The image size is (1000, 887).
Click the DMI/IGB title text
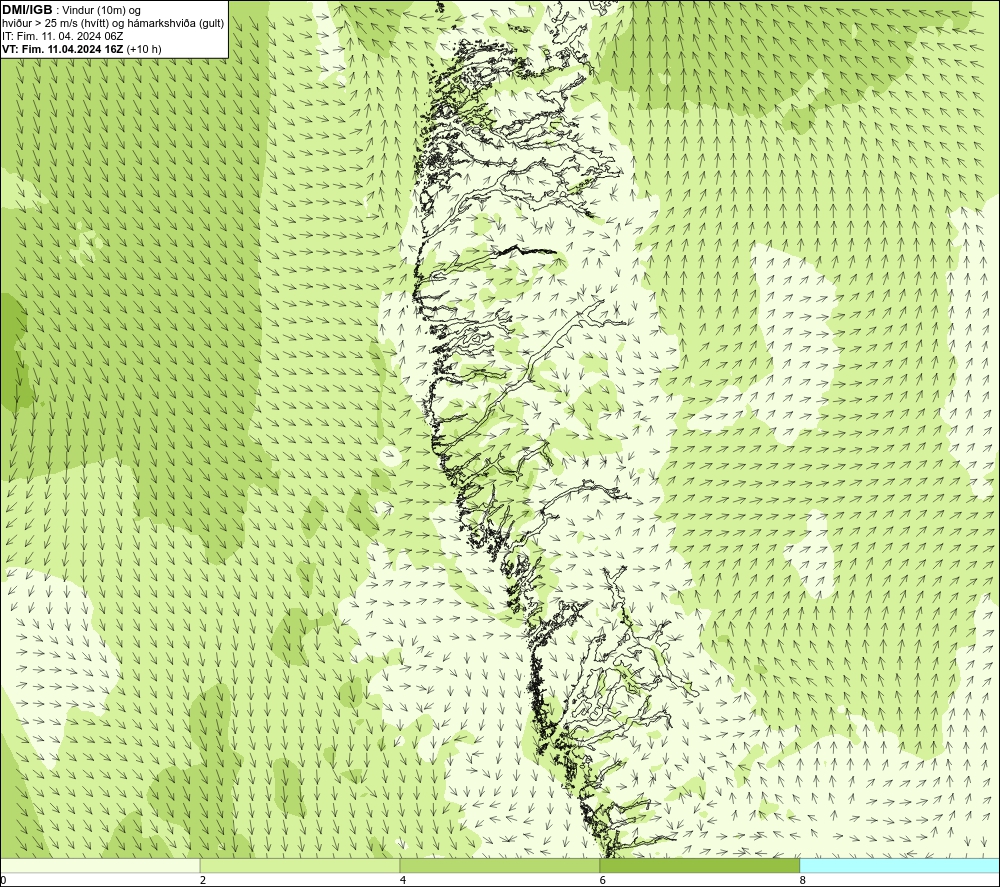(27, 10)
